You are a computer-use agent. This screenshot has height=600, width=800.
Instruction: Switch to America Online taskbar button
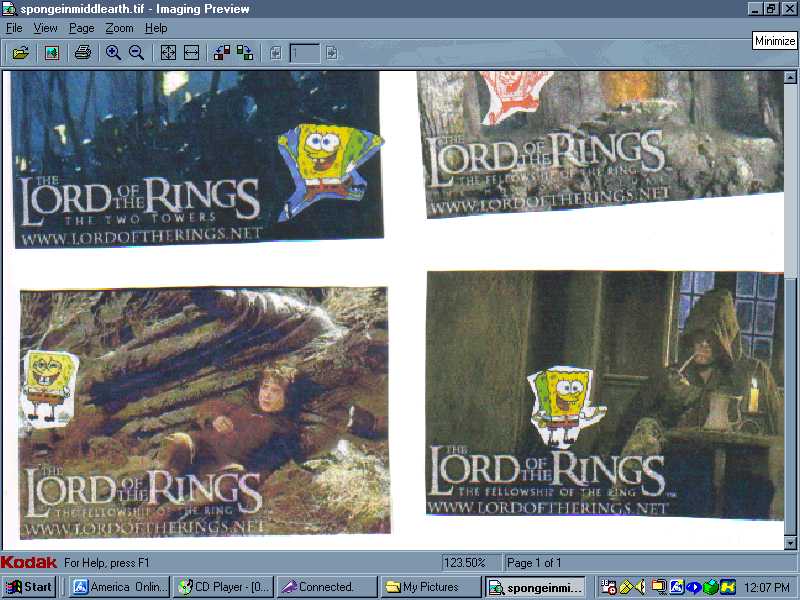point(119,587)
